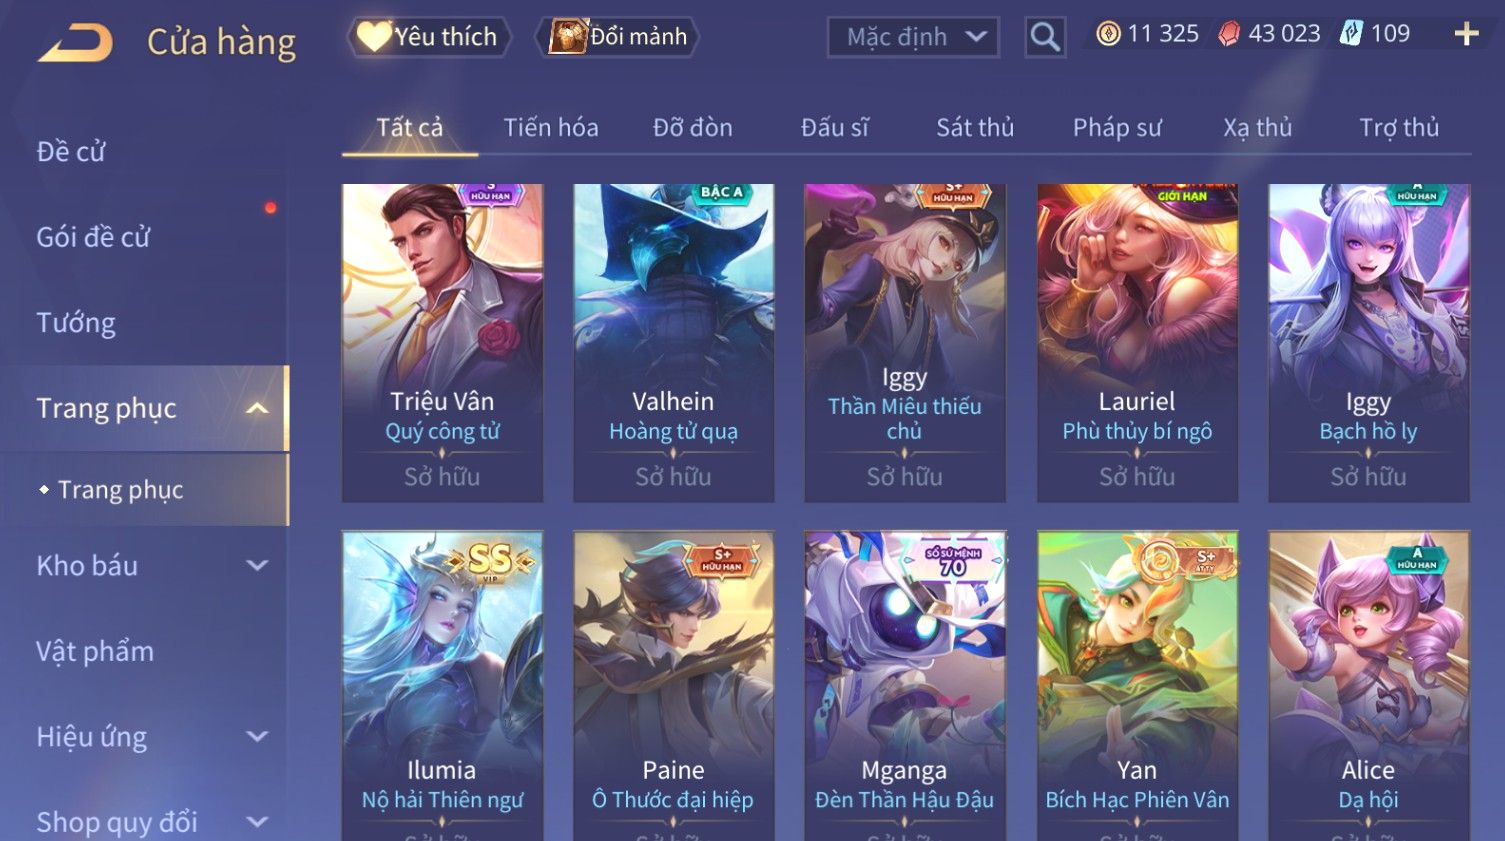
Task: Click the golden back arrow icon
Action: (75, 43)
